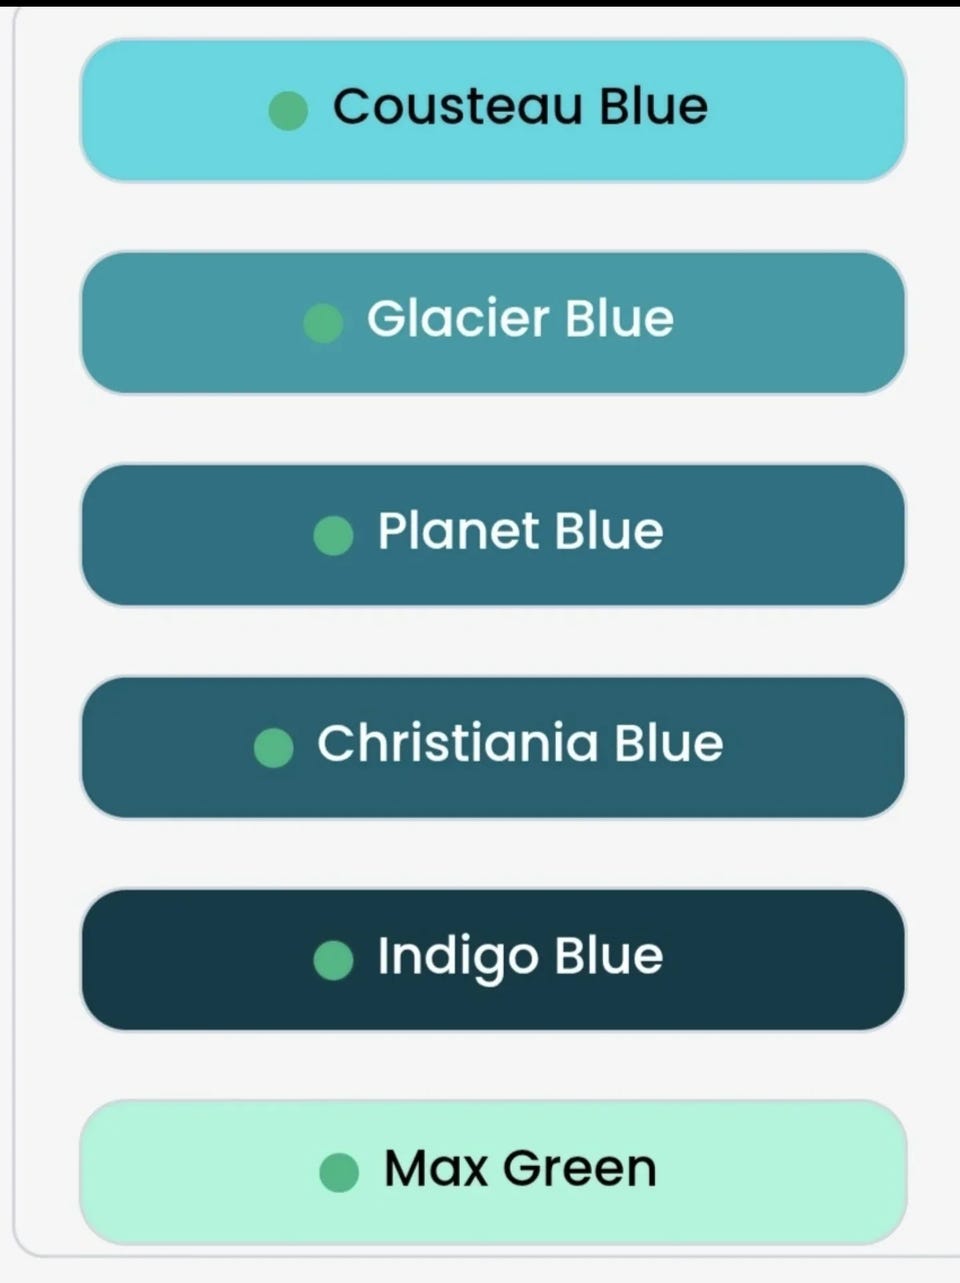
Task: Choose the Indigo Blue dark swatch
Action: (x=493, y=960)
